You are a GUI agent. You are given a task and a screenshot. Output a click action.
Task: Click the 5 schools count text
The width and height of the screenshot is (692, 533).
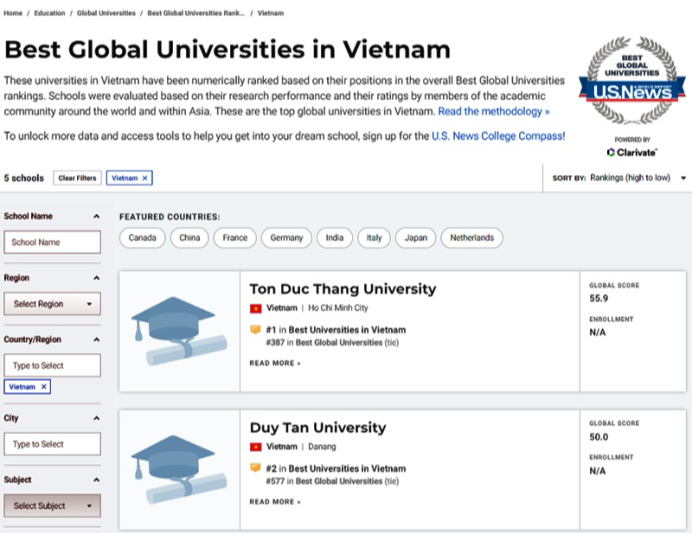click(24, 178)
